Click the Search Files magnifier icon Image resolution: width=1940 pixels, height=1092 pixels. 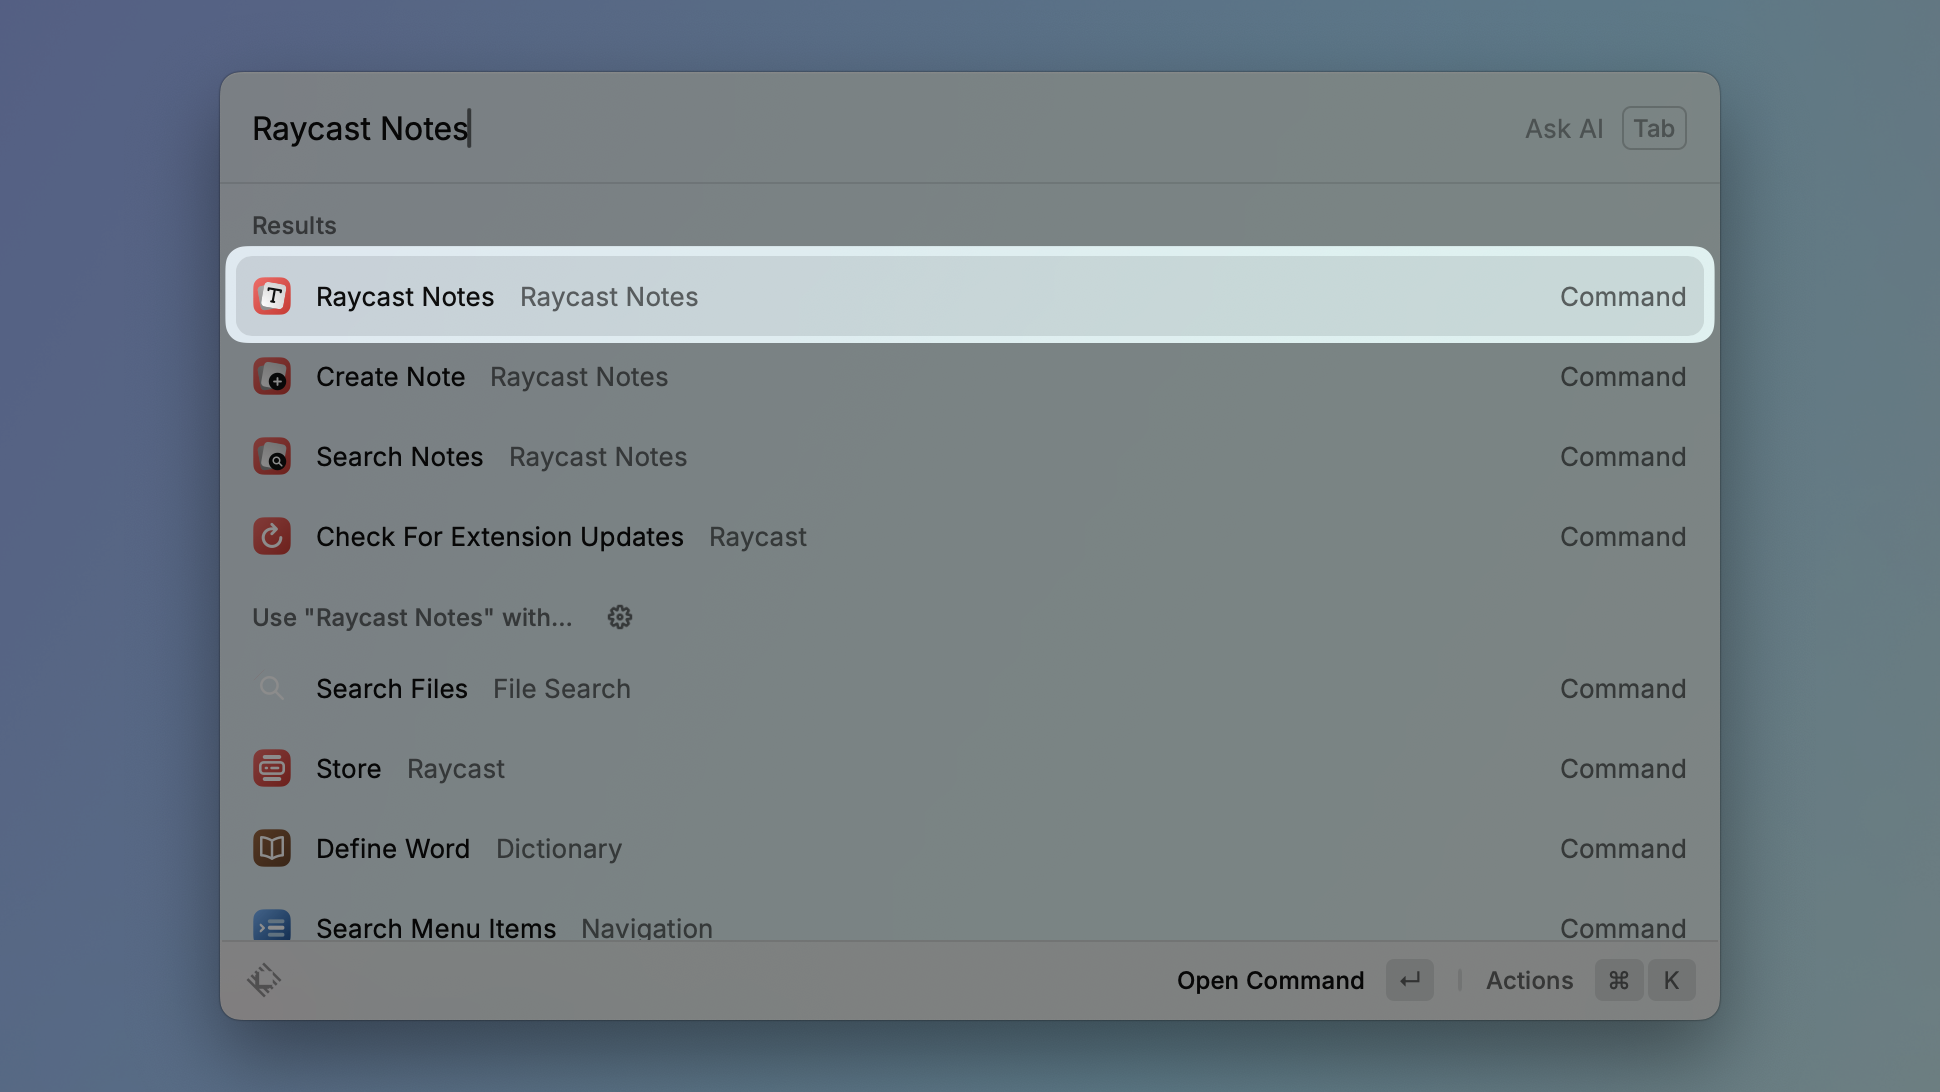272,689
